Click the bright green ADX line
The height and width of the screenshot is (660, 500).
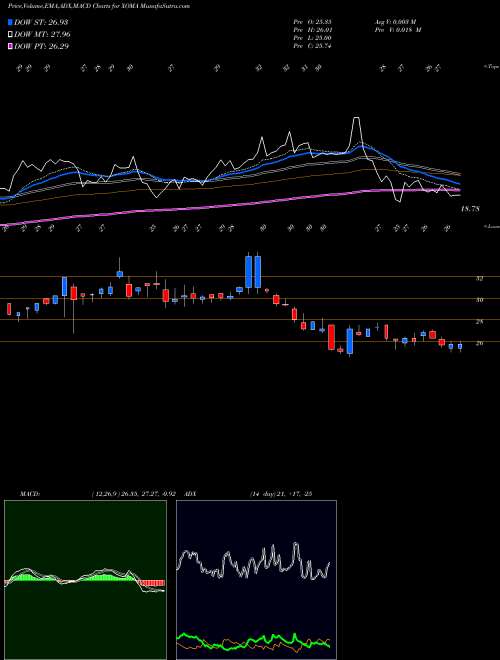pos(253,641)
